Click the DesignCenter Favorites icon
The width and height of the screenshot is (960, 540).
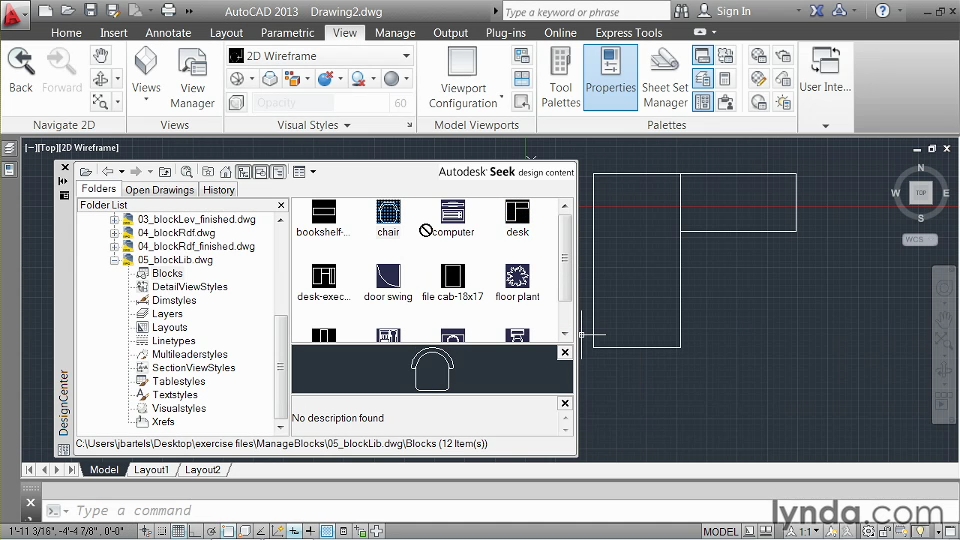(x=208, y=172)
